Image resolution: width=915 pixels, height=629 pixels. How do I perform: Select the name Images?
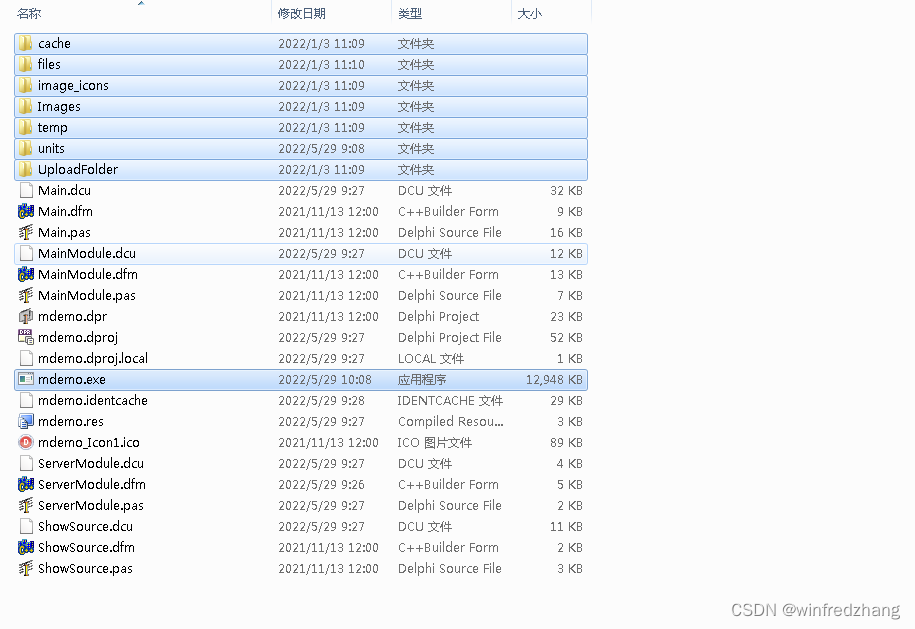59,107
